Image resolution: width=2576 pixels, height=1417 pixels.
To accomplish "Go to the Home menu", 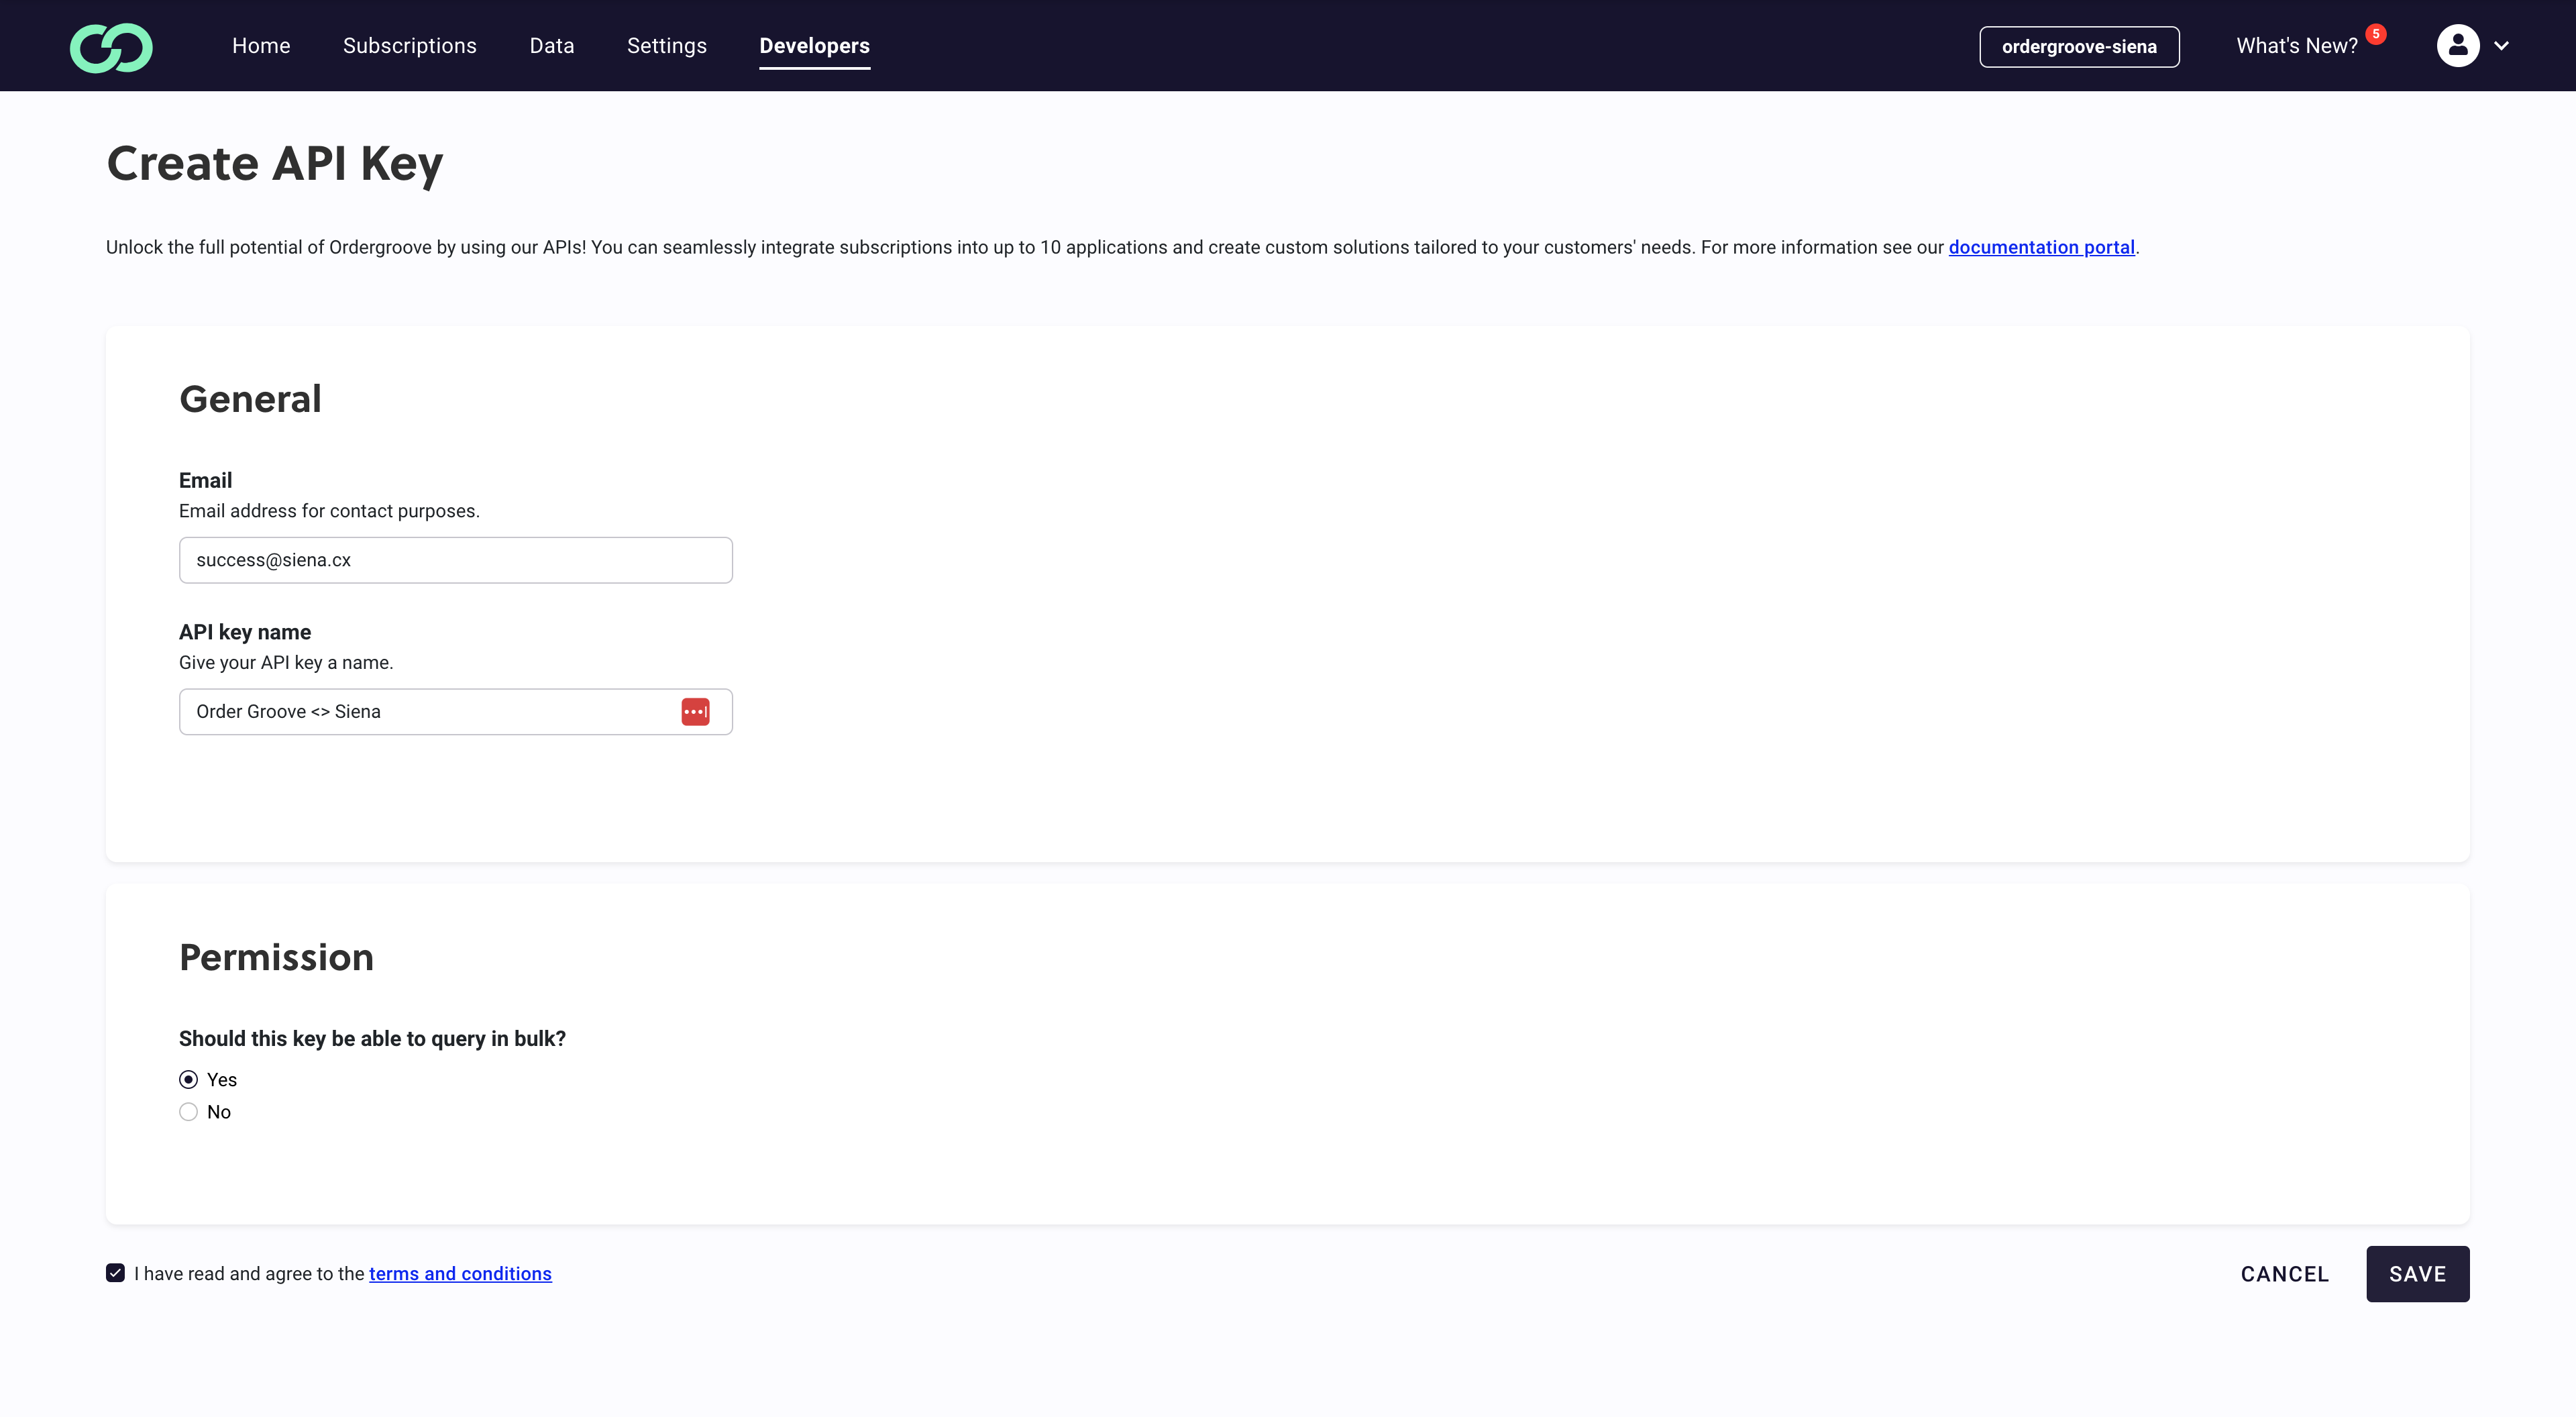I will coord(261,46).
